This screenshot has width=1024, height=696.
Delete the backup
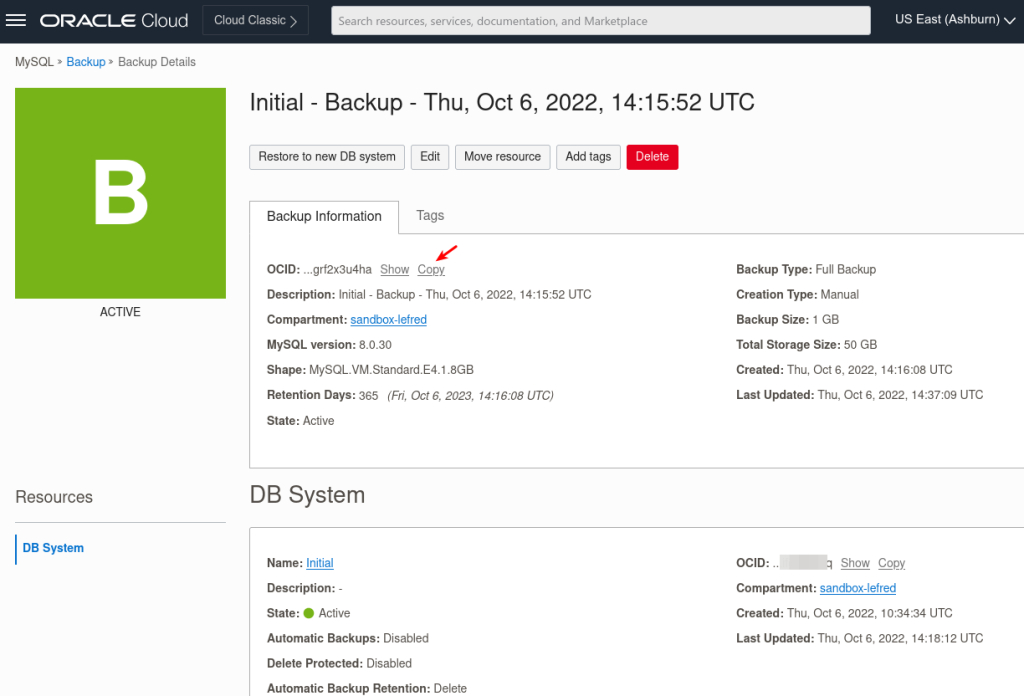(652, 157)
